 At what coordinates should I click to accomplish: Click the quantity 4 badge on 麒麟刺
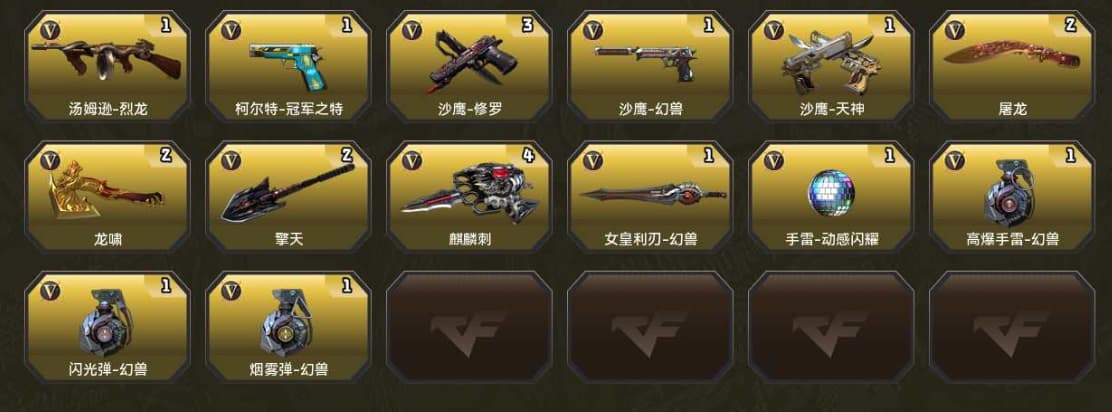pos(527,156)
